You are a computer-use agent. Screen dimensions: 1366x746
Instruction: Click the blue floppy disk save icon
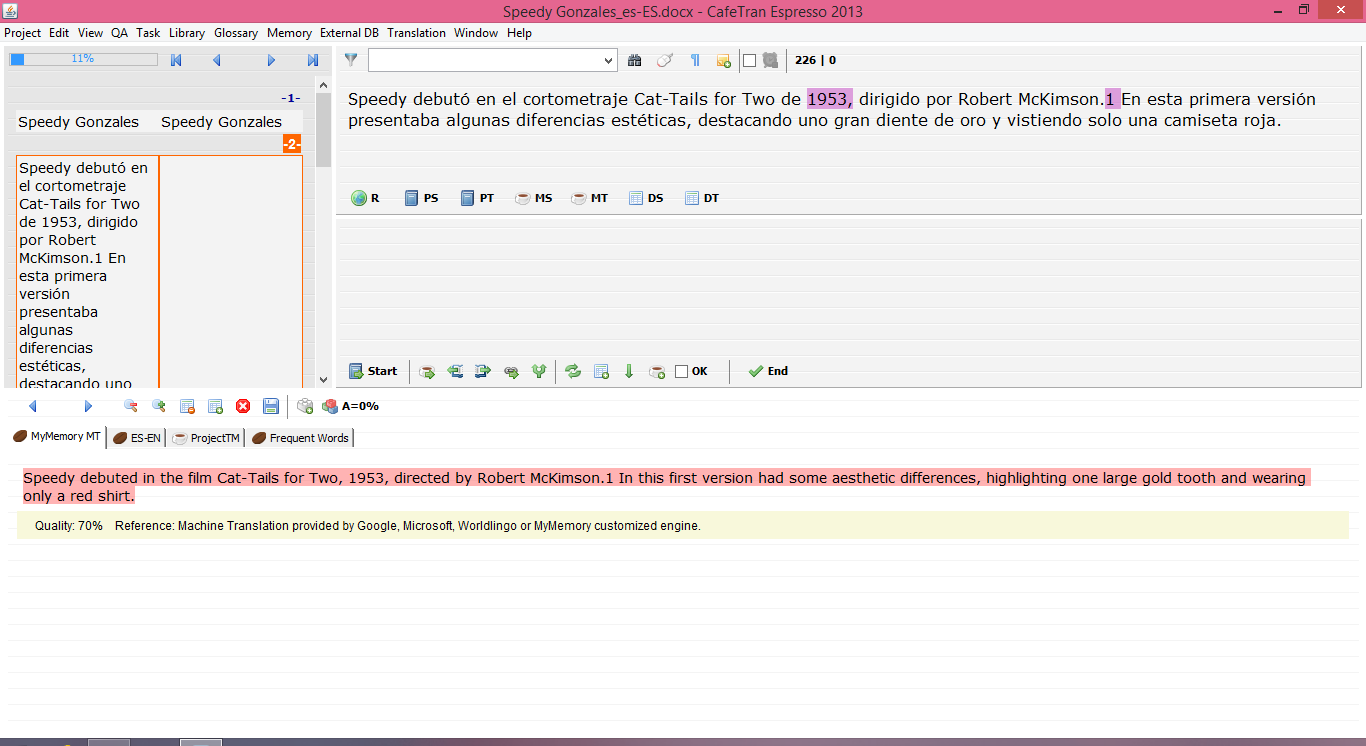[271, 406]
